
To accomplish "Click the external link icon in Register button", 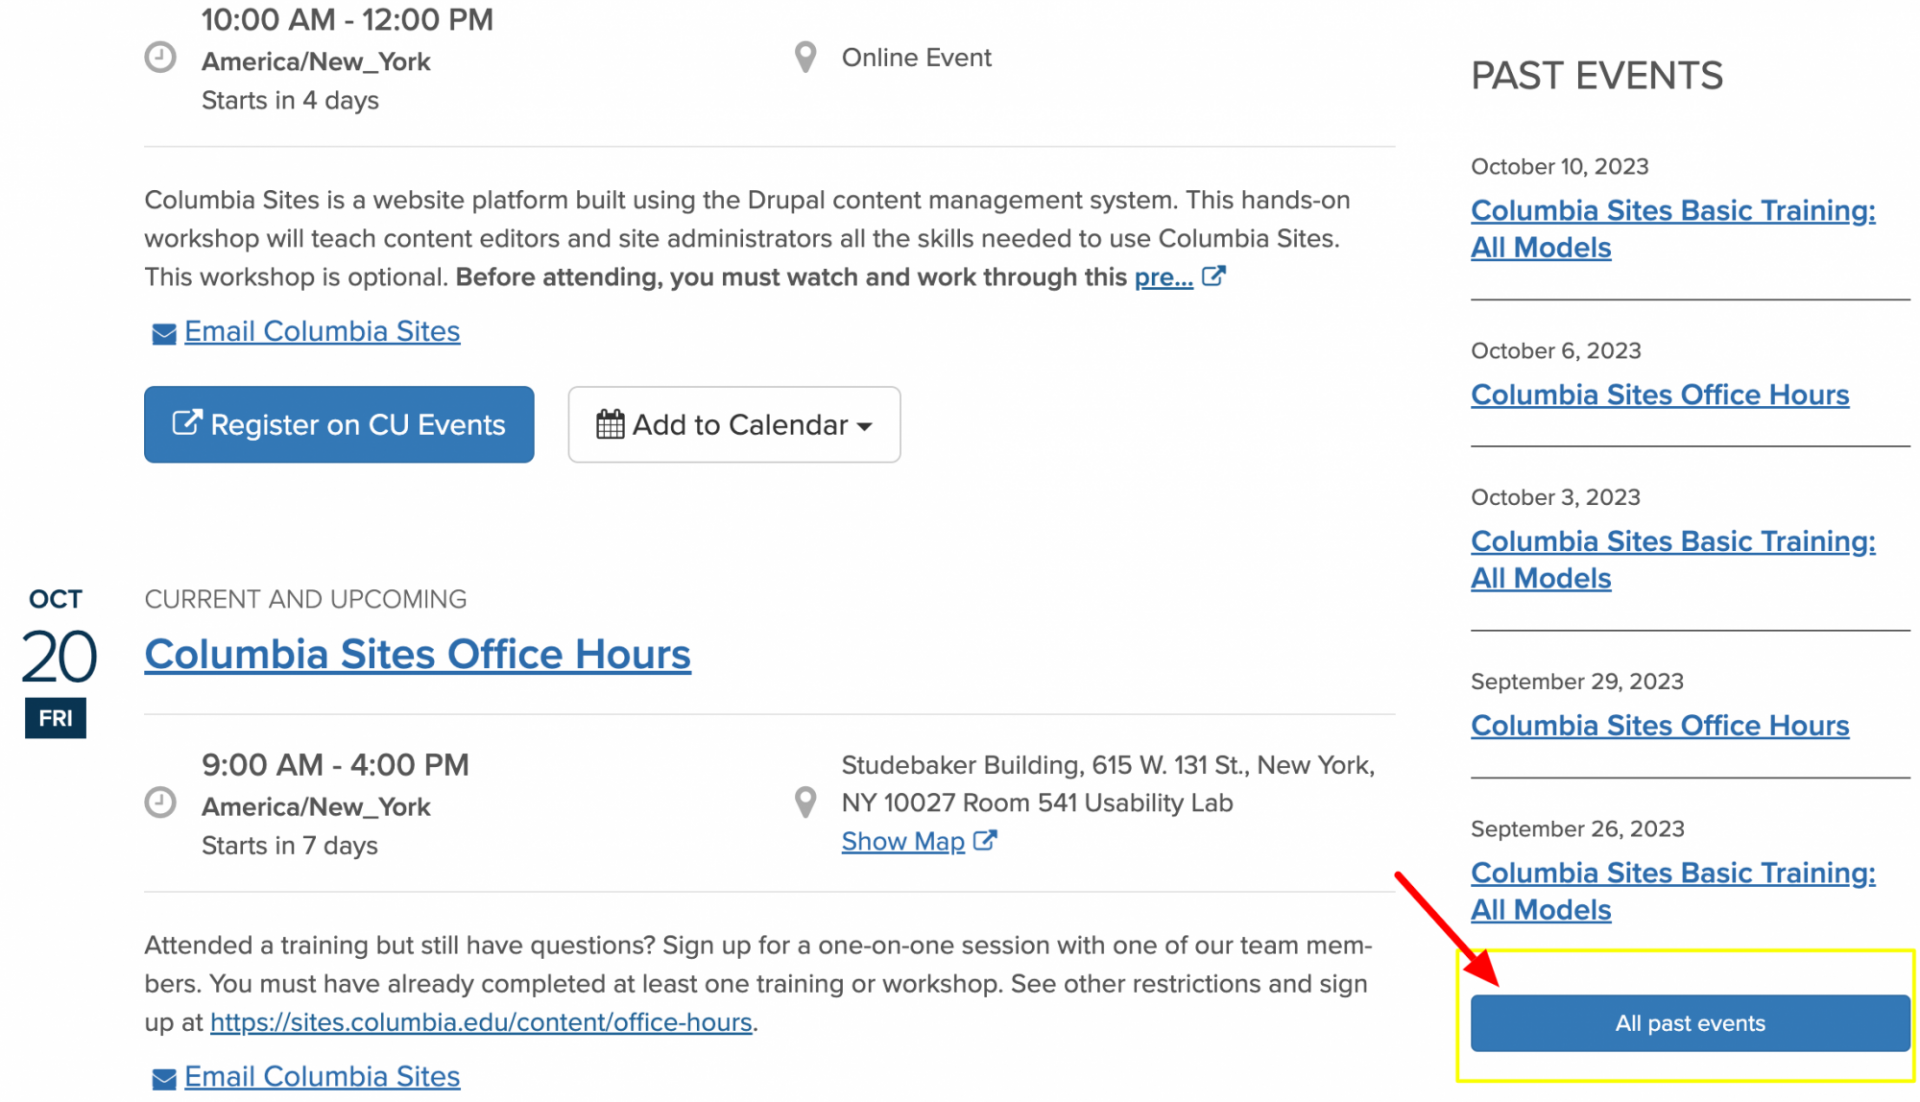I will [187, 422].
